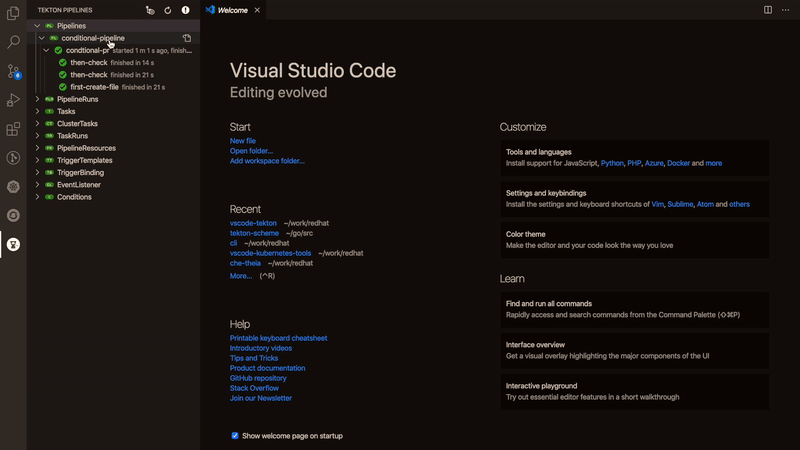Open the Search view in activity bar
Image resolution: width=800 pixels, height=450 pixels.
pyautogui.click(x=13, y=42)
